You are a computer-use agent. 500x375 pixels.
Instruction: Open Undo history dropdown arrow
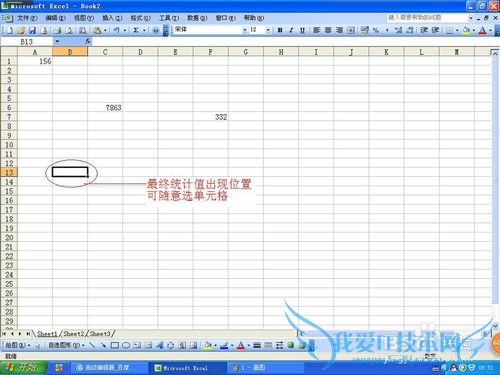(125, 30)
